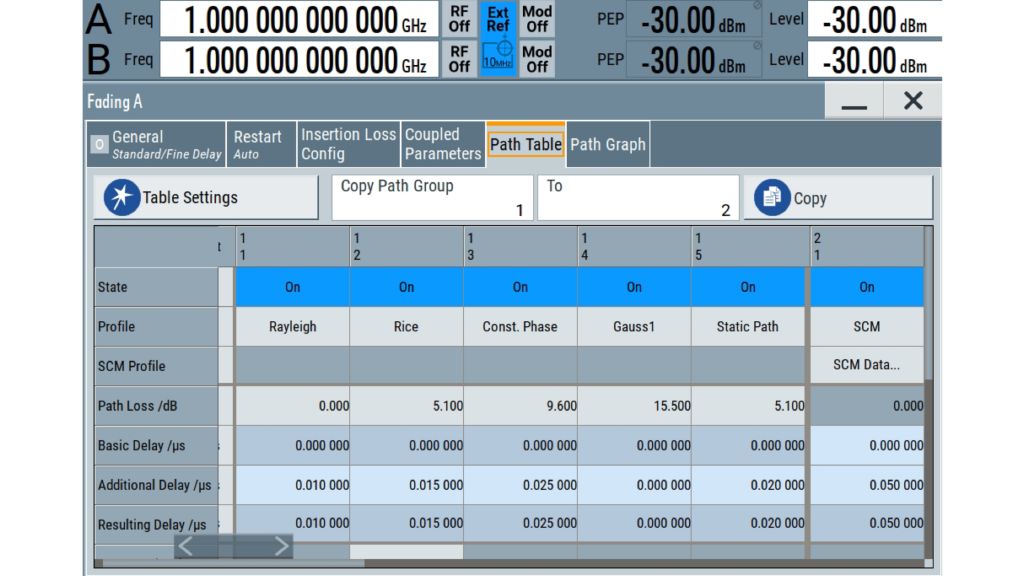The image size is (1024, 576).
Task: Click the SCM Data... button
Action: coord(866,365)
